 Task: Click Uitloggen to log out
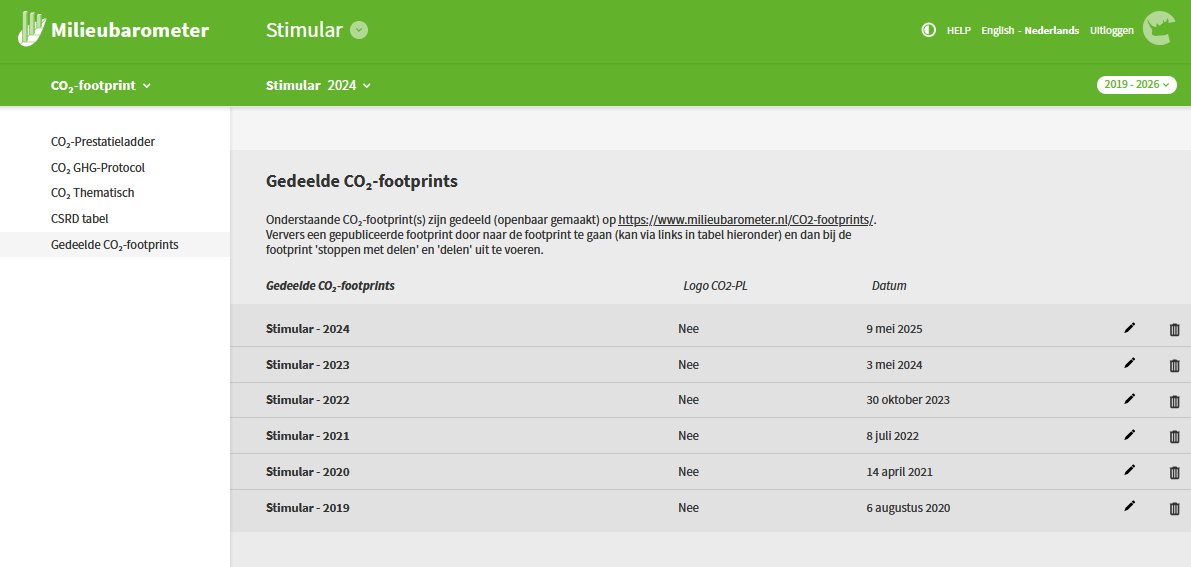1112,30
